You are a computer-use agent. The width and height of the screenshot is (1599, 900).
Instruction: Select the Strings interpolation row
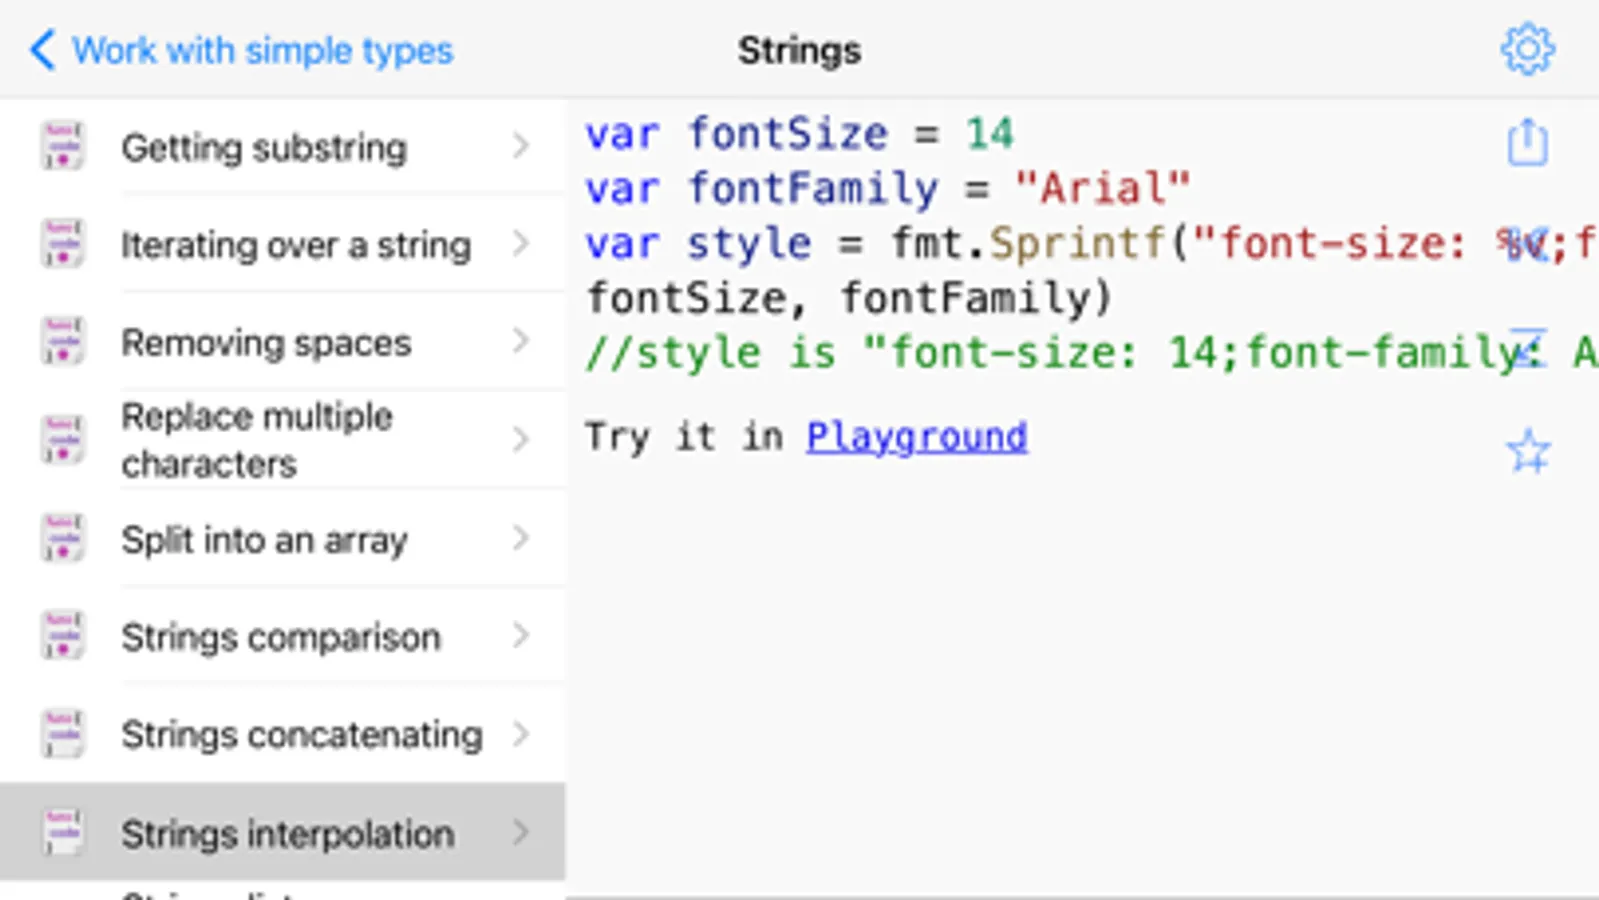[x=287, y=833]
